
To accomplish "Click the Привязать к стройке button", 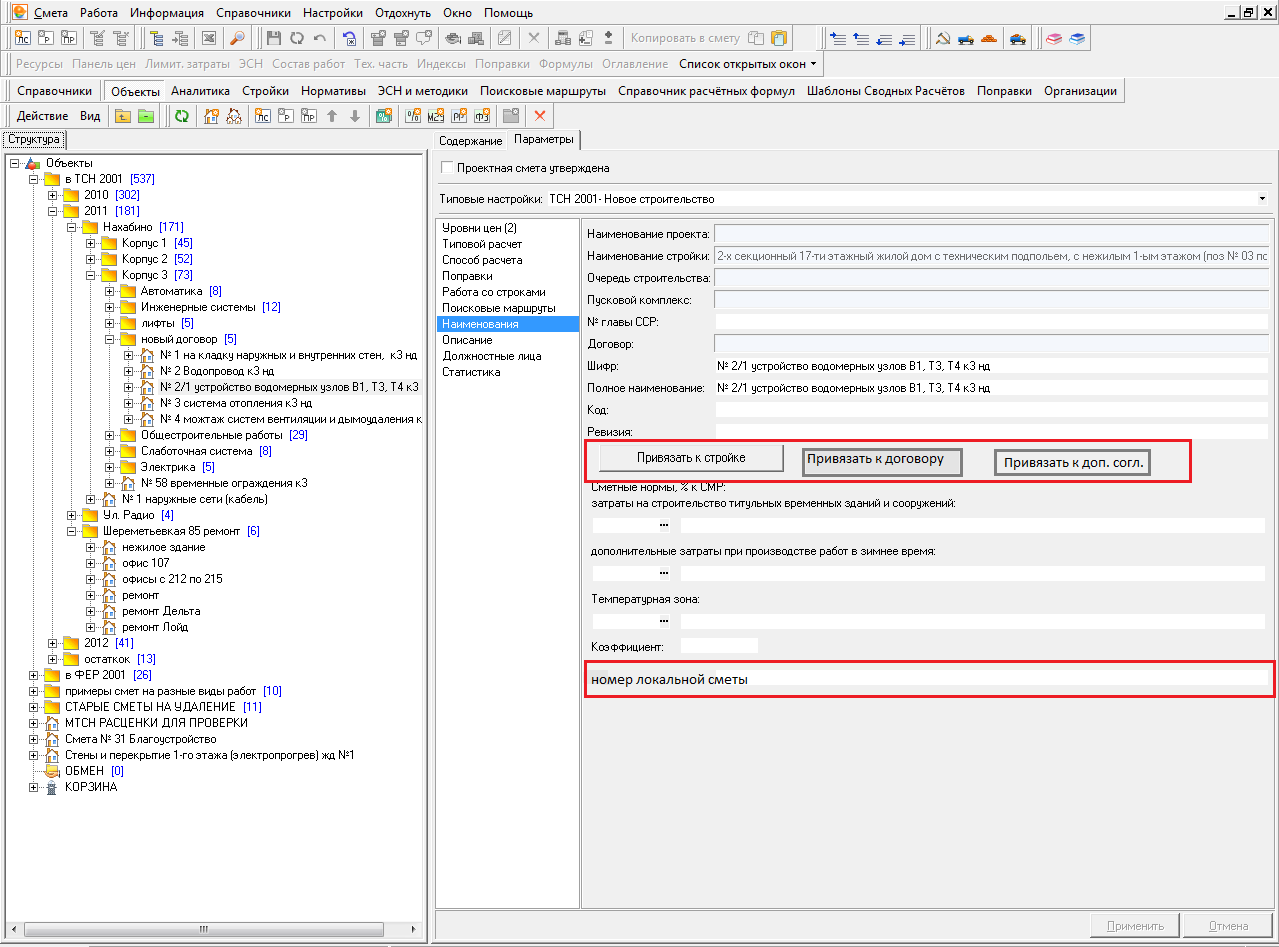I will click(x=691, y=458).
